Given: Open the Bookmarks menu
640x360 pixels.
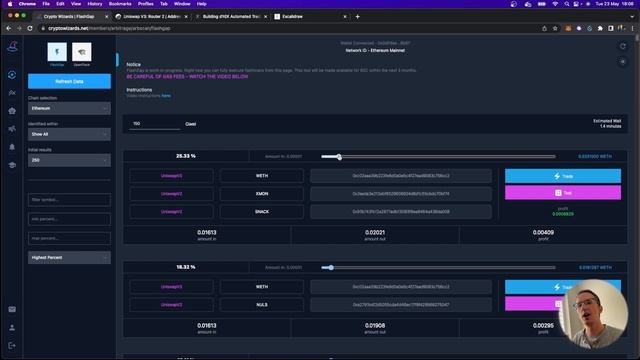Looking at the screenshot, I should point(120,4).
